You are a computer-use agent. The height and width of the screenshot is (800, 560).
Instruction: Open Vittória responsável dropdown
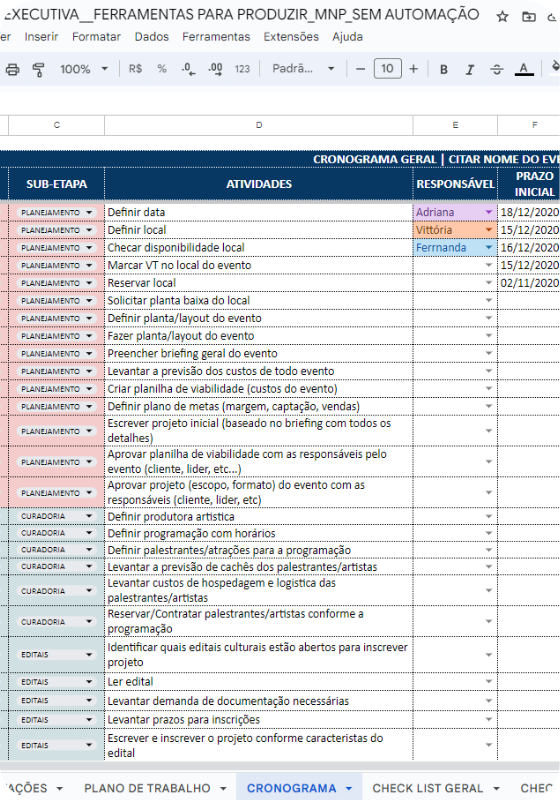pyautogui.click(x=489, y=230)
